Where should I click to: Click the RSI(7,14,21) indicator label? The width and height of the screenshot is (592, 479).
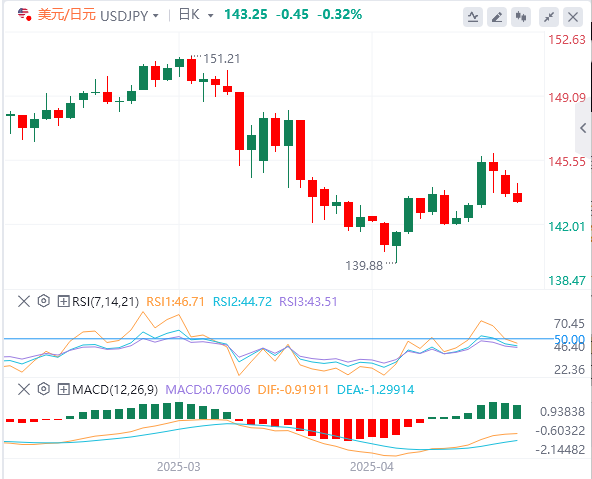[x=105, y=302]
